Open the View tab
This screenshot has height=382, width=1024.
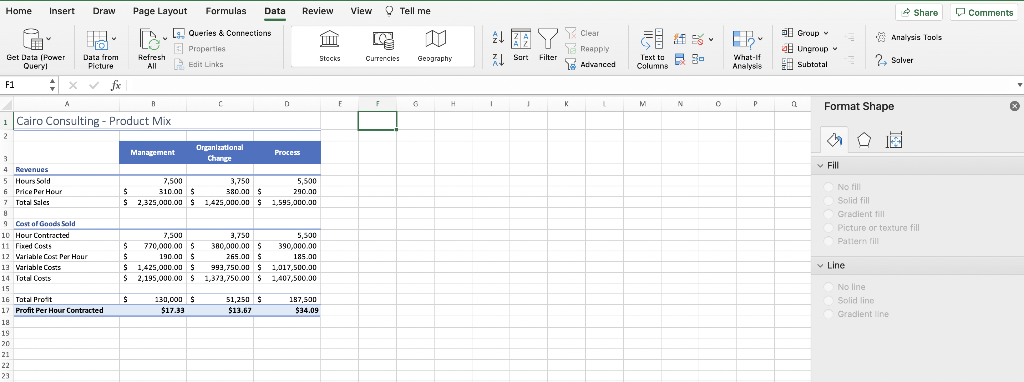[x=361, y=11]
